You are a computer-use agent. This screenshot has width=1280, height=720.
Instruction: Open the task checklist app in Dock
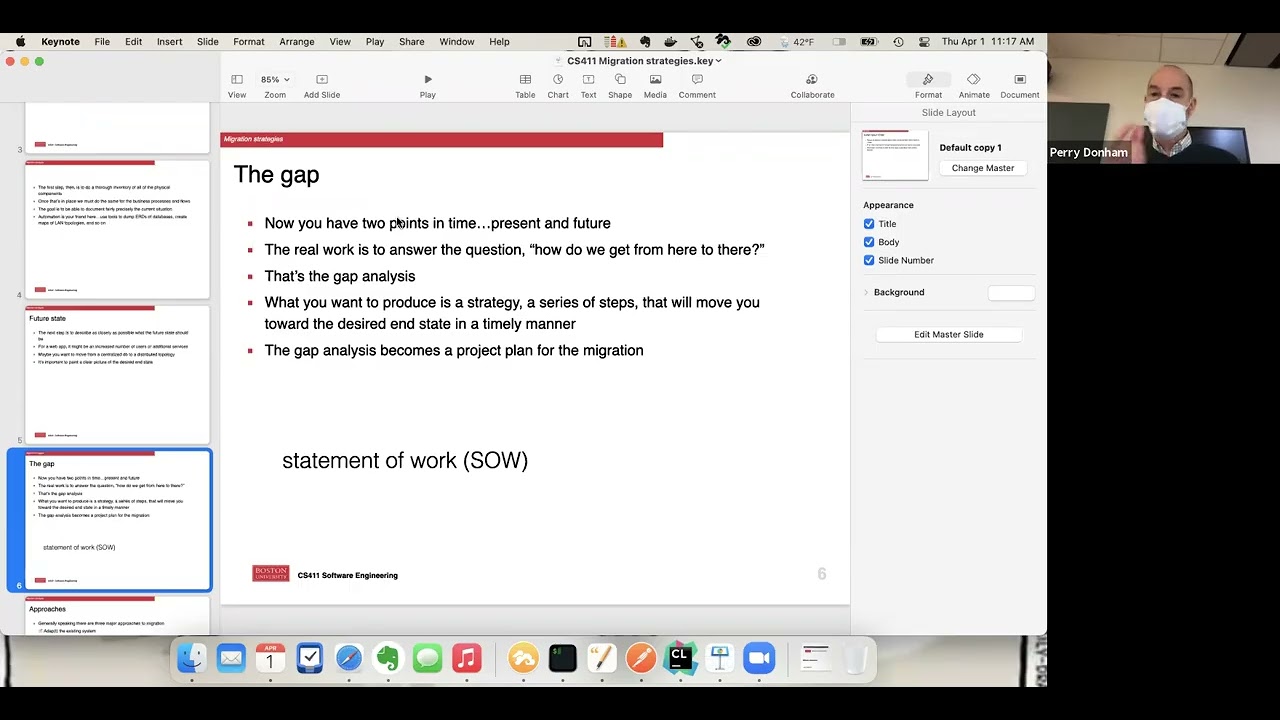310,658
